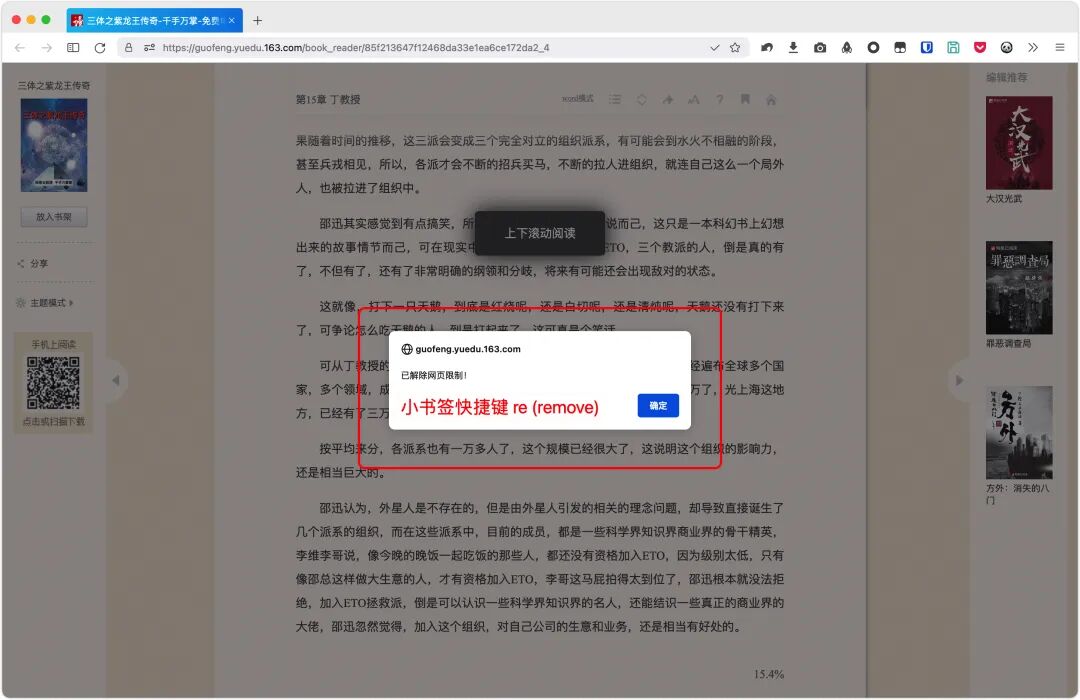The width and height of the screenshot is (1080, 700).
Task: Click the green floppy-disk save extension
Action: click(953, 48)
